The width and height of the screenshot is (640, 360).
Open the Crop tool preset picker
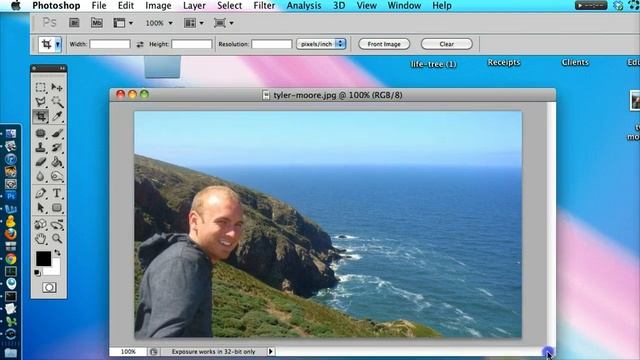tap(58, 44)
